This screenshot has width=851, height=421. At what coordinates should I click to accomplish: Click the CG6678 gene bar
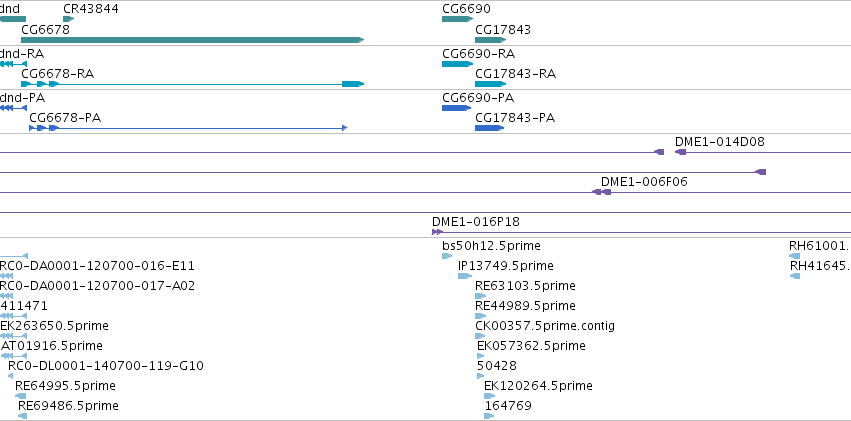(192, 40)
